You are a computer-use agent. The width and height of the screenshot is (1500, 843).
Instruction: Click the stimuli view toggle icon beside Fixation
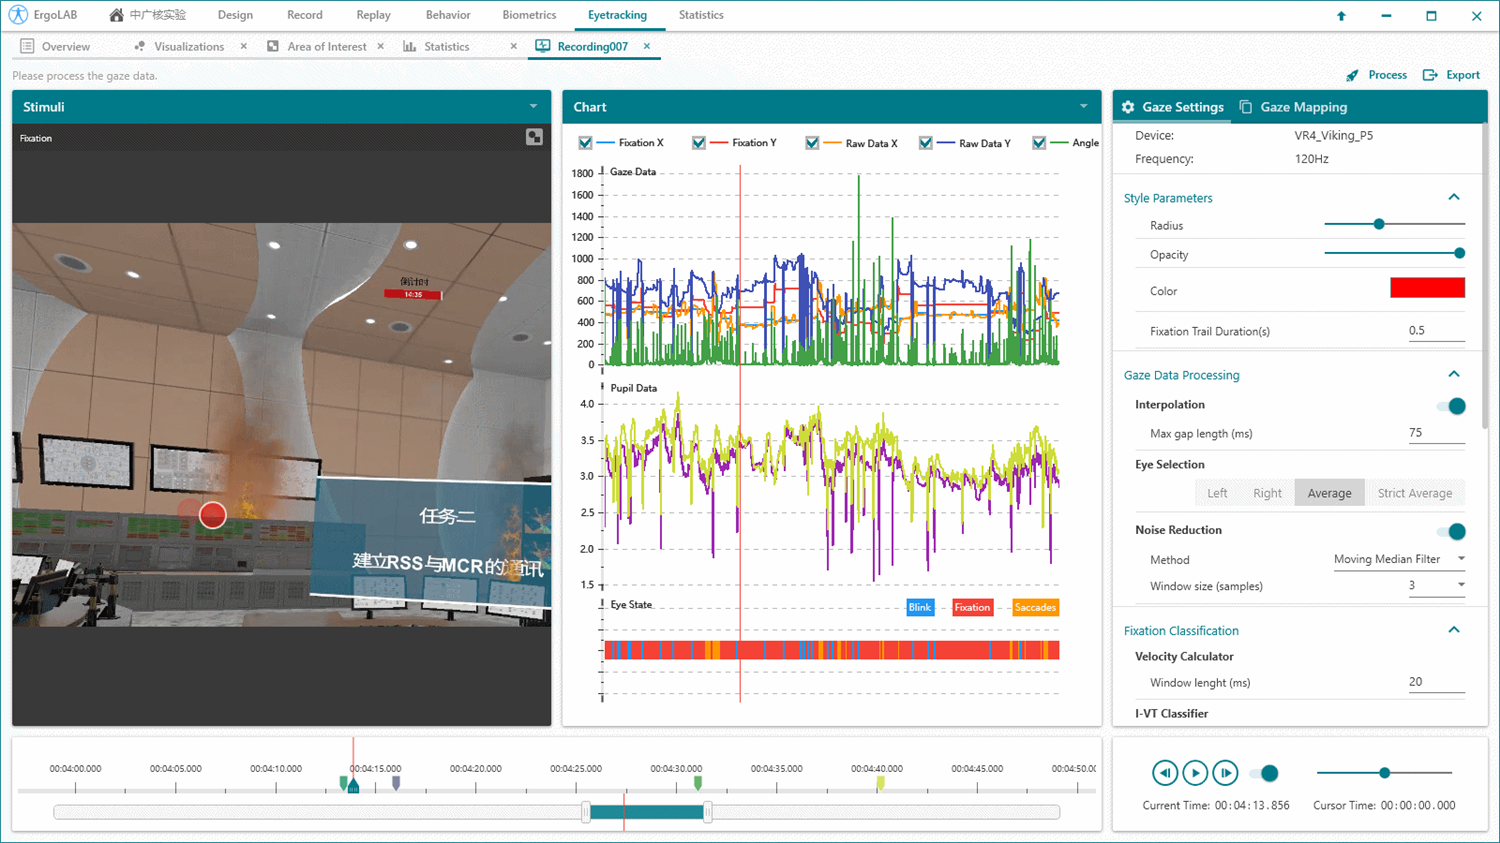click(534, 137)
